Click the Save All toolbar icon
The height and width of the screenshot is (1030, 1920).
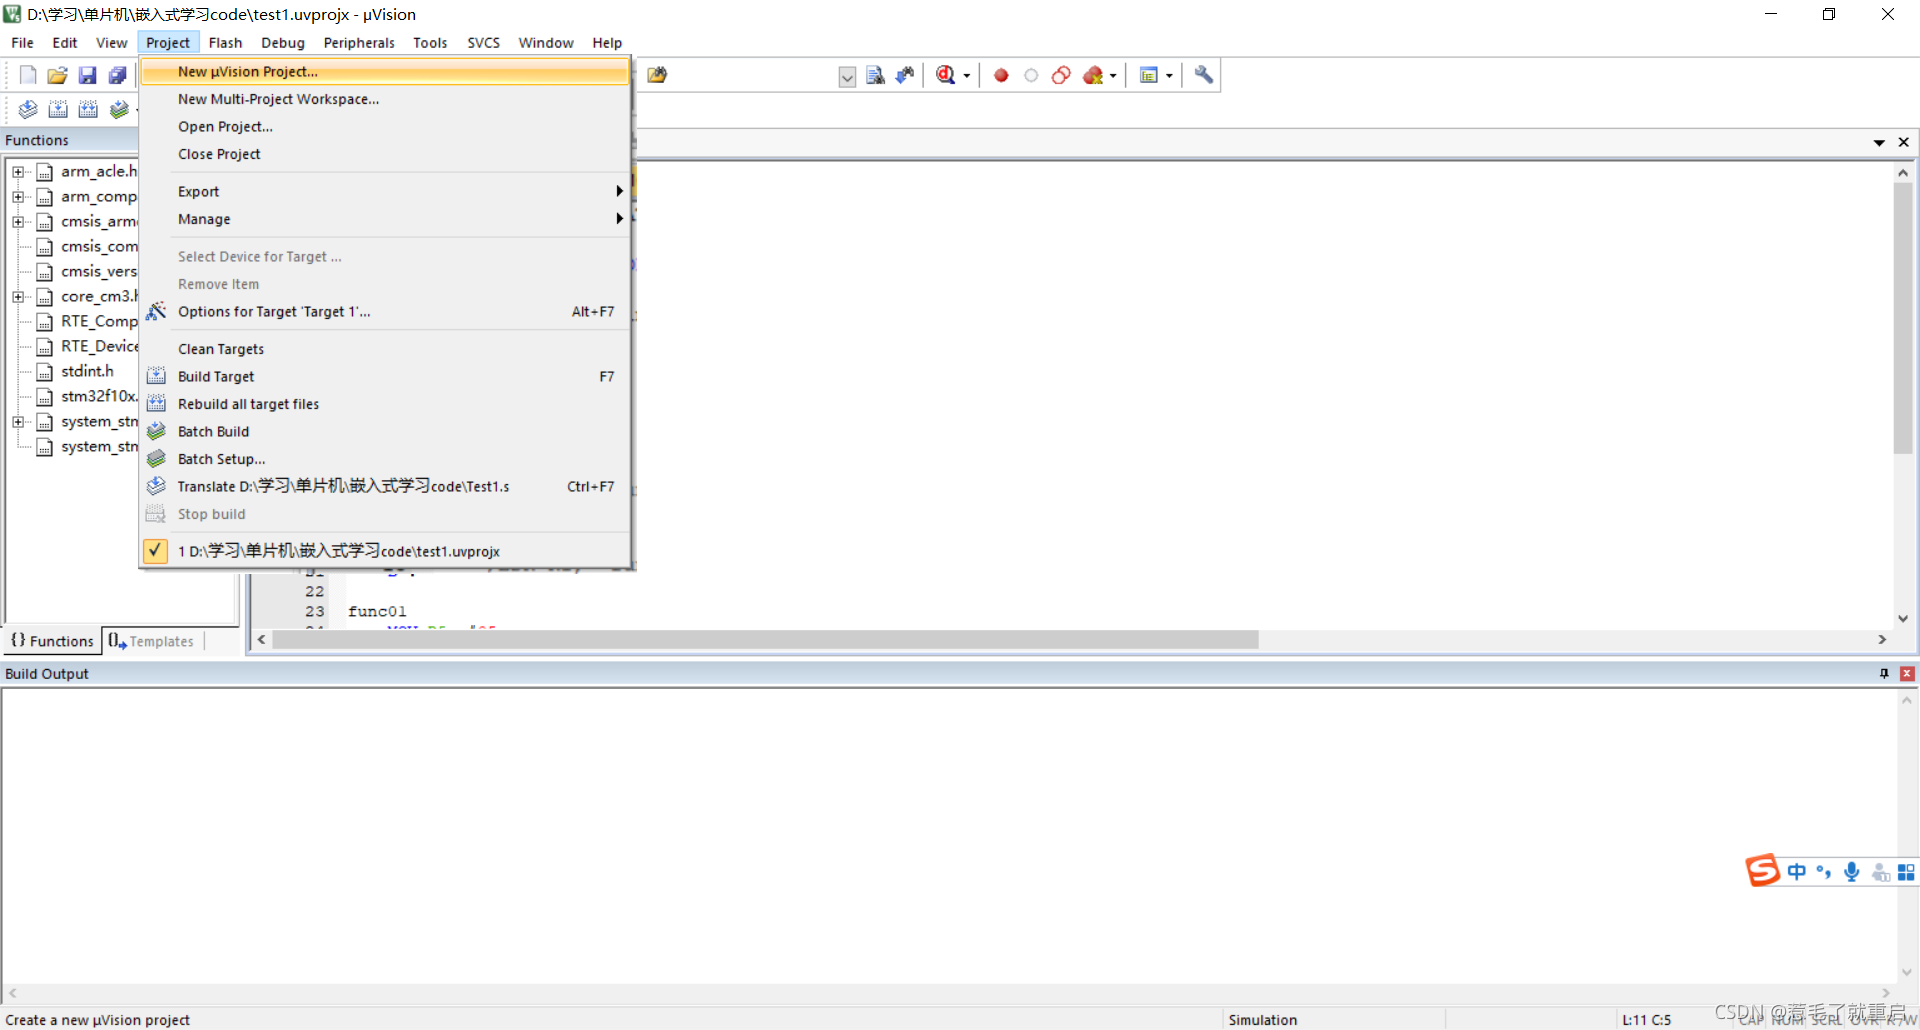click(118, 75)
